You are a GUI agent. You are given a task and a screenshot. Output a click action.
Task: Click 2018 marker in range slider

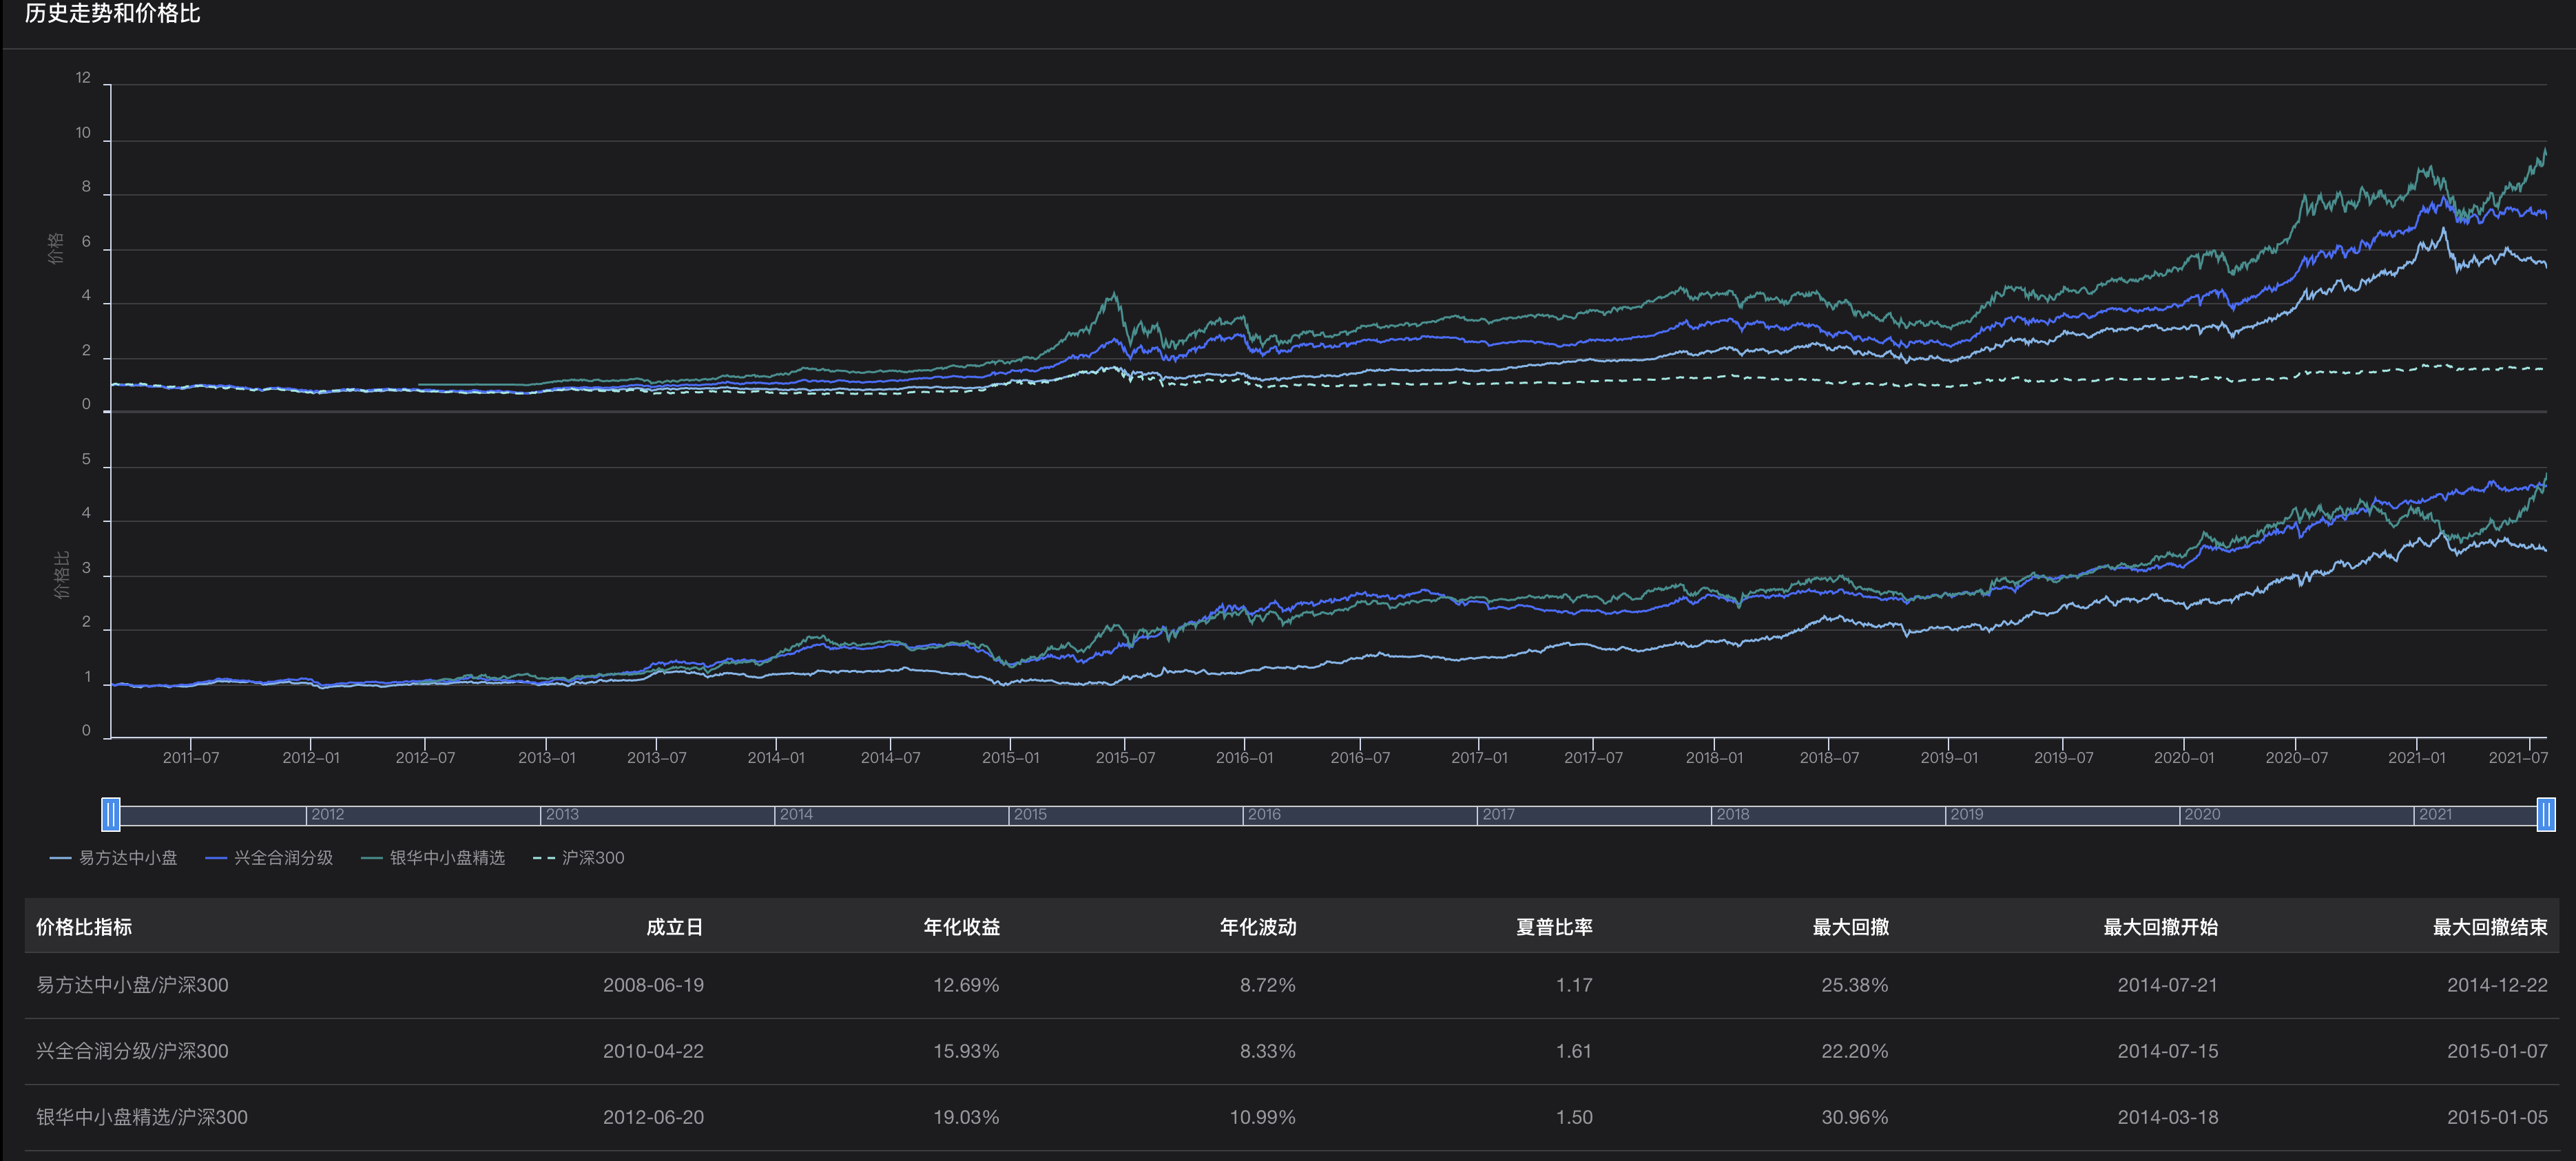(1732, 815)
